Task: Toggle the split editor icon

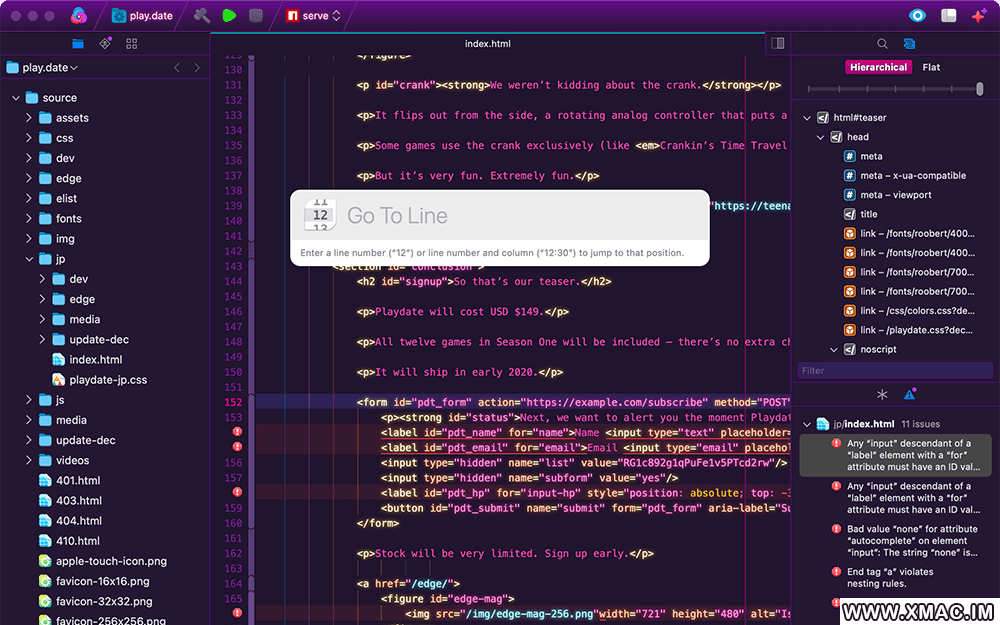Action: click(777, 43)
